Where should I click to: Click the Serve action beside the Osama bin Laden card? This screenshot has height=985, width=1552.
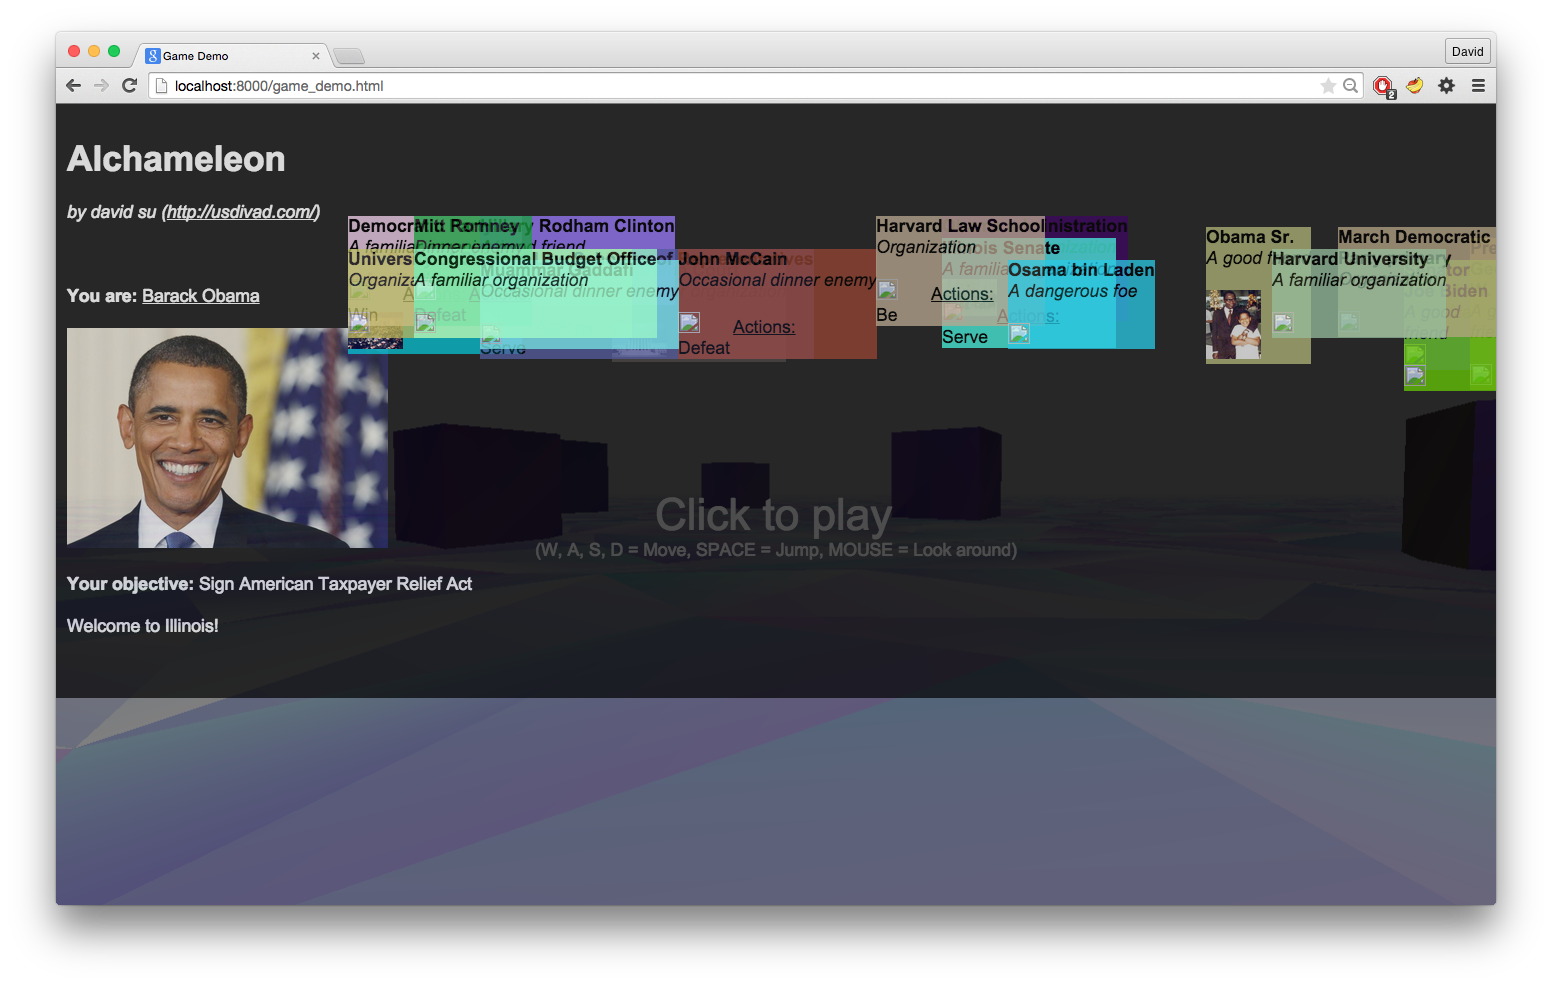[x=965, y=337]
